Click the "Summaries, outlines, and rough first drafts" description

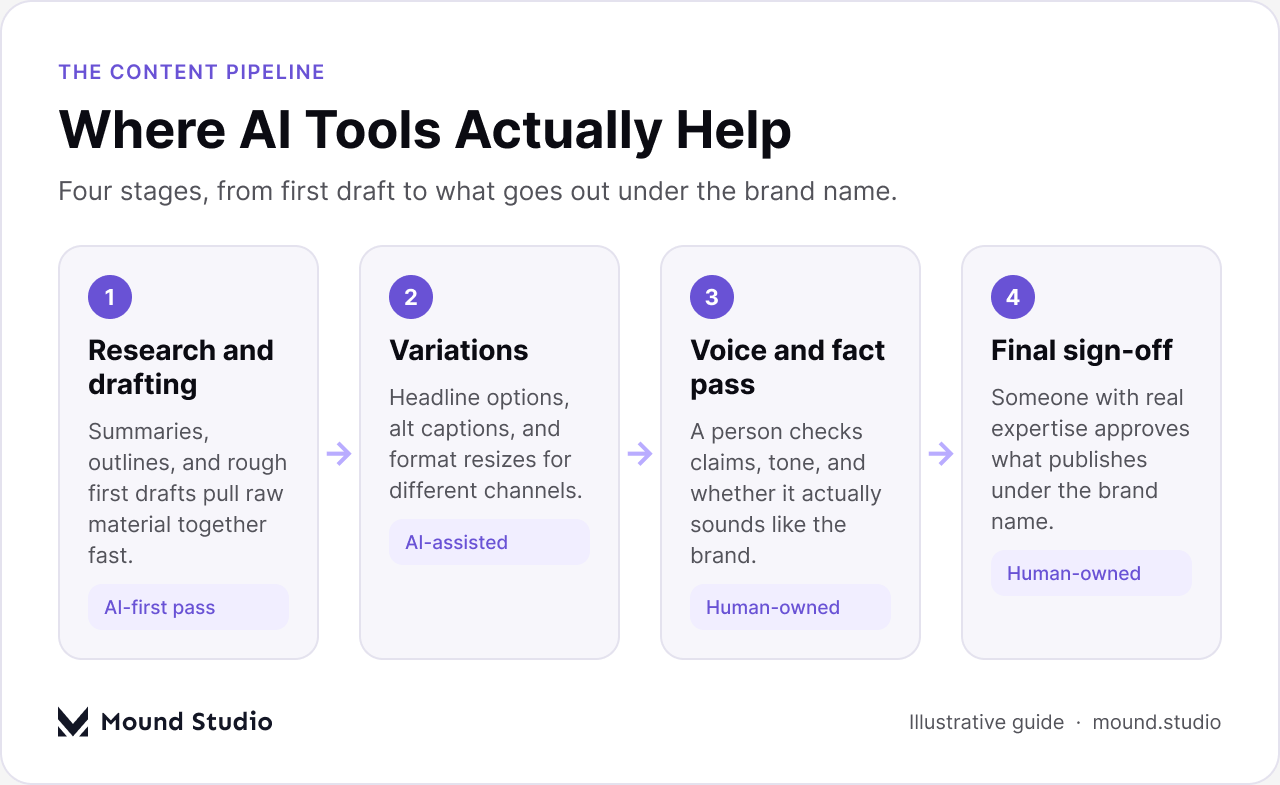point(188,493)
